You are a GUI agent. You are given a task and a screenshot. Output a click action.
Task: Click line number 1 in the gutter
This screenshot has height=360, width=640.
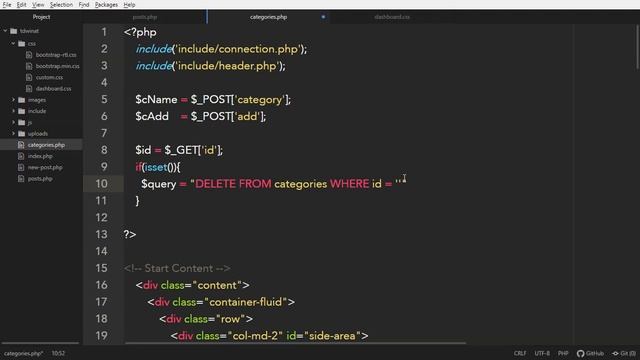104,32
